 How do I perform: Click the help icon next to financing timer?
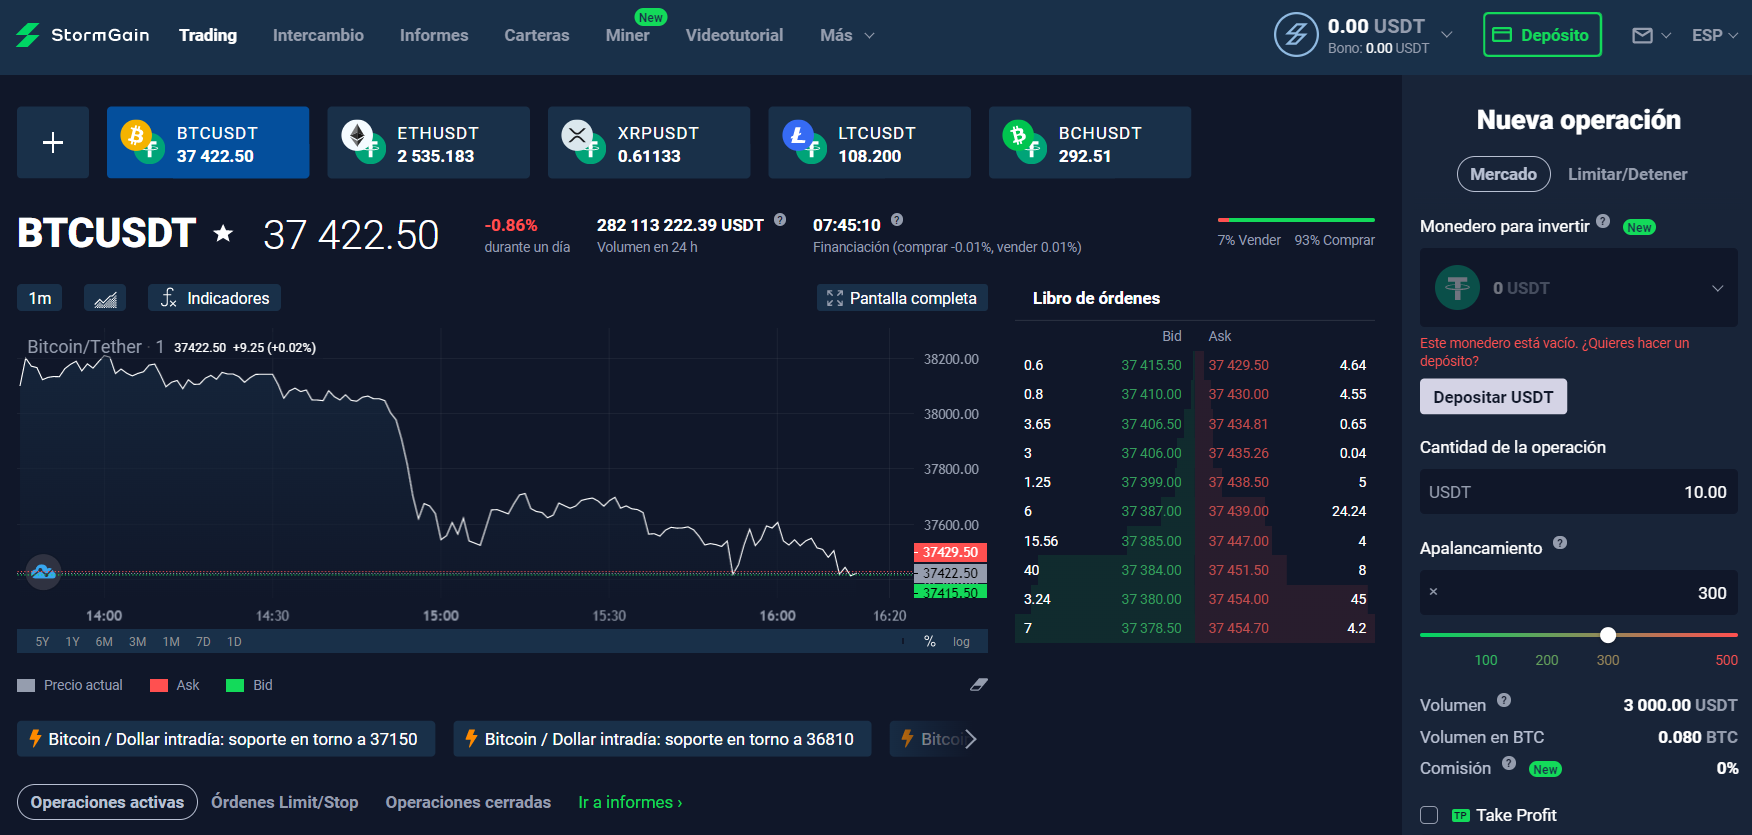(x=897, y=220)
